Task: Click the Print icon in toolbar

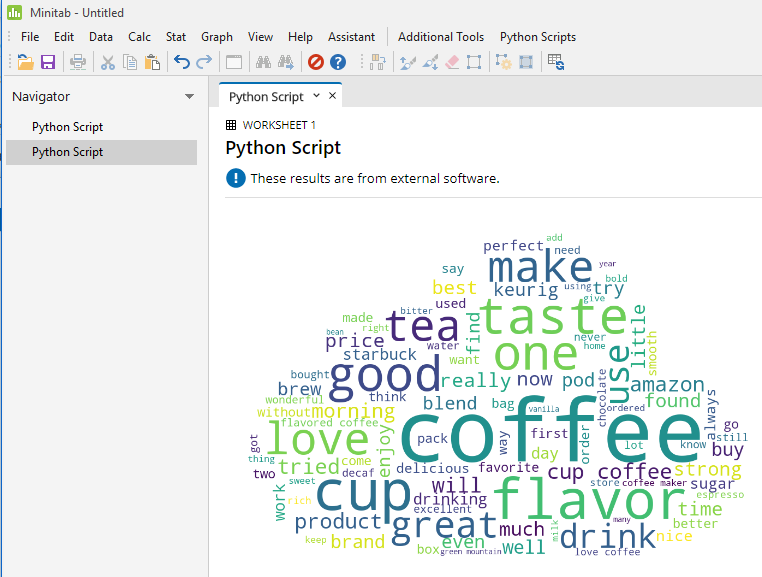Action: [x=78, y=62]
